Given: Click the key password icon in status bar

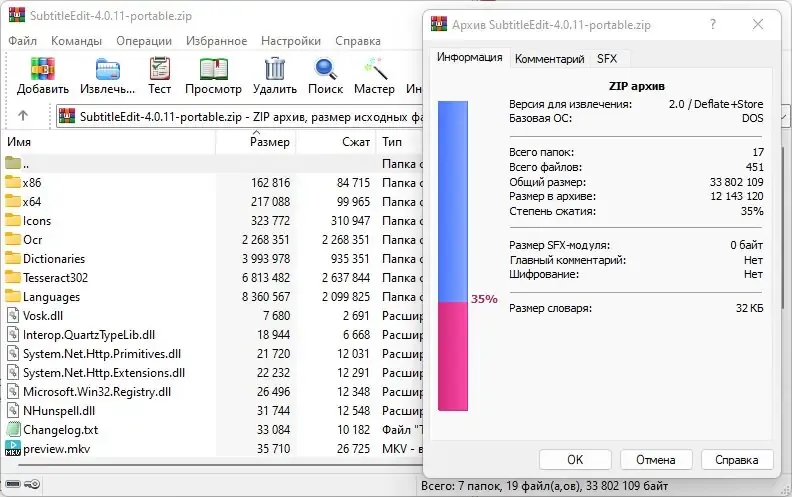Looking at the screenshot, I should pyautogui.click(x=32, y=484).
